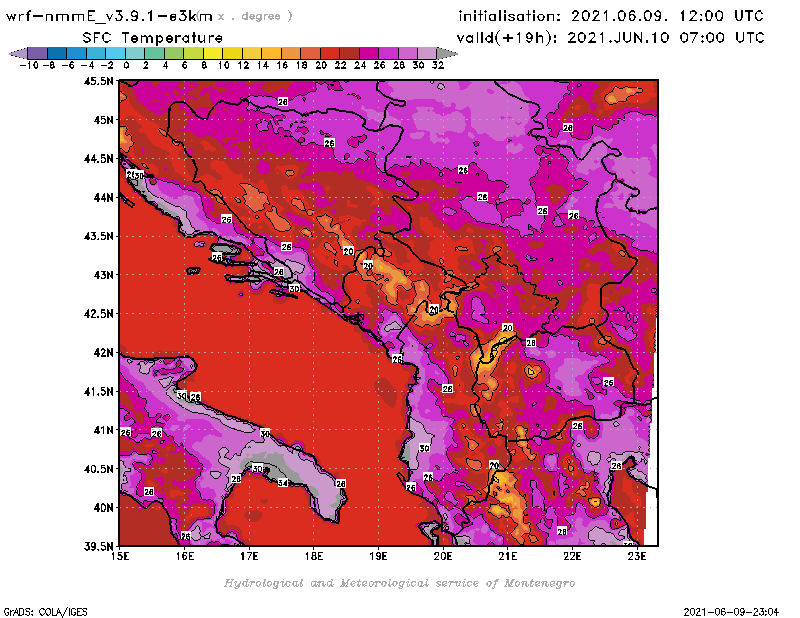Click the legend value '-10'
The width and height of the screenshot is (800, 618).
(x=29, y=66)
